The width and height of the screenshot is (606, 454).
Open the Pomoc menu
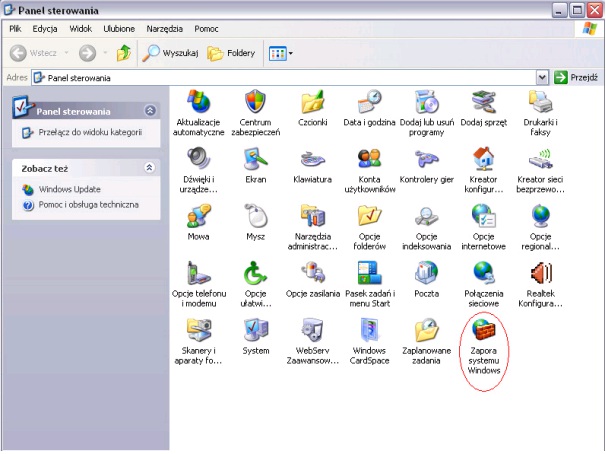(x=206, y=29)
